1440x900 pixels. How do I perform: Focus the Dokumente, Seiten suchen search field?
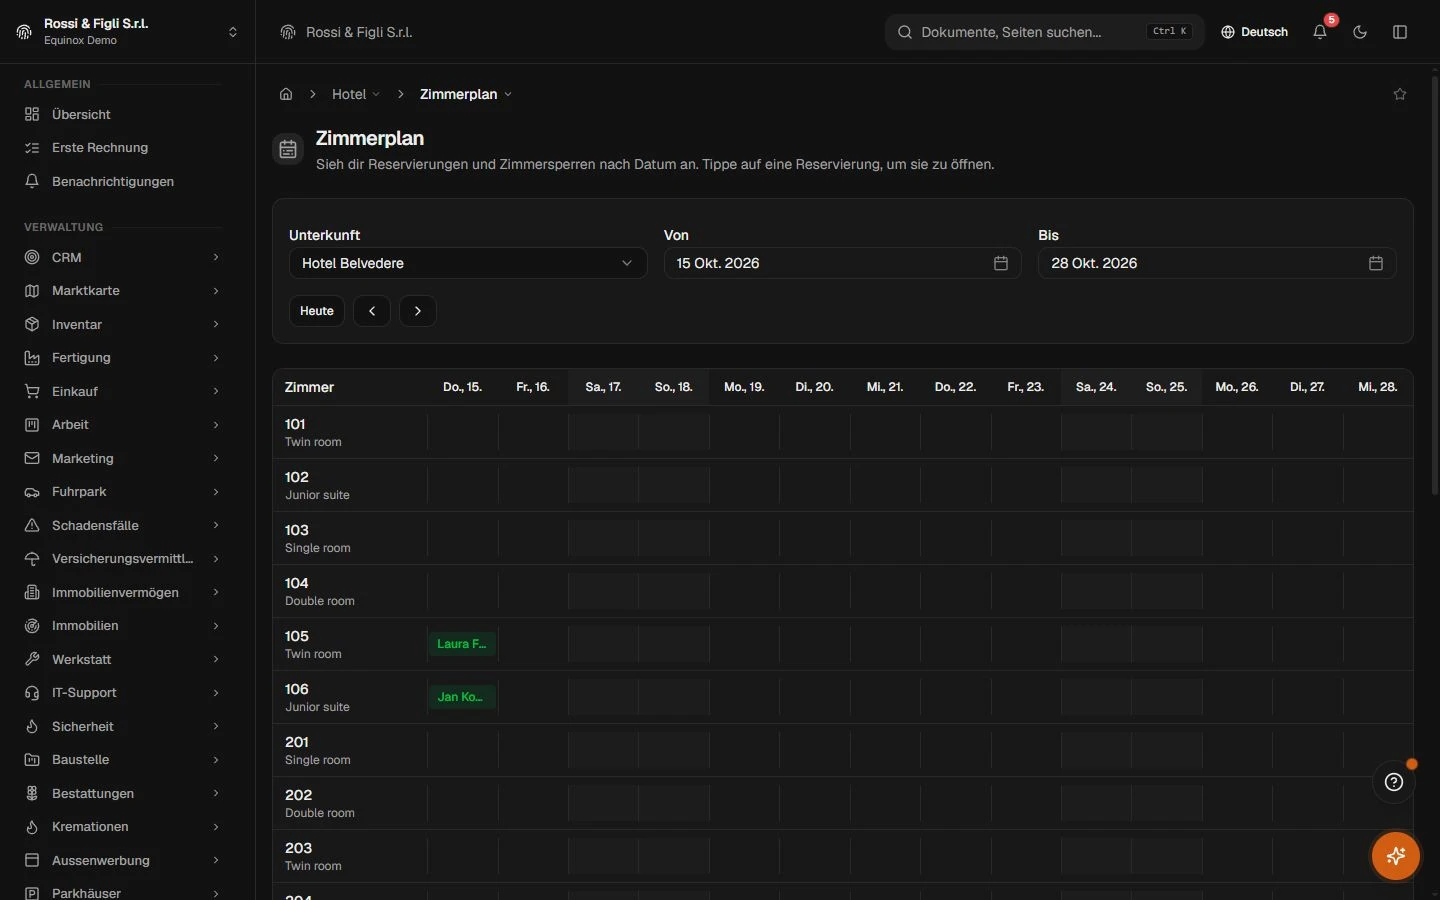(x=1045, y=32)
